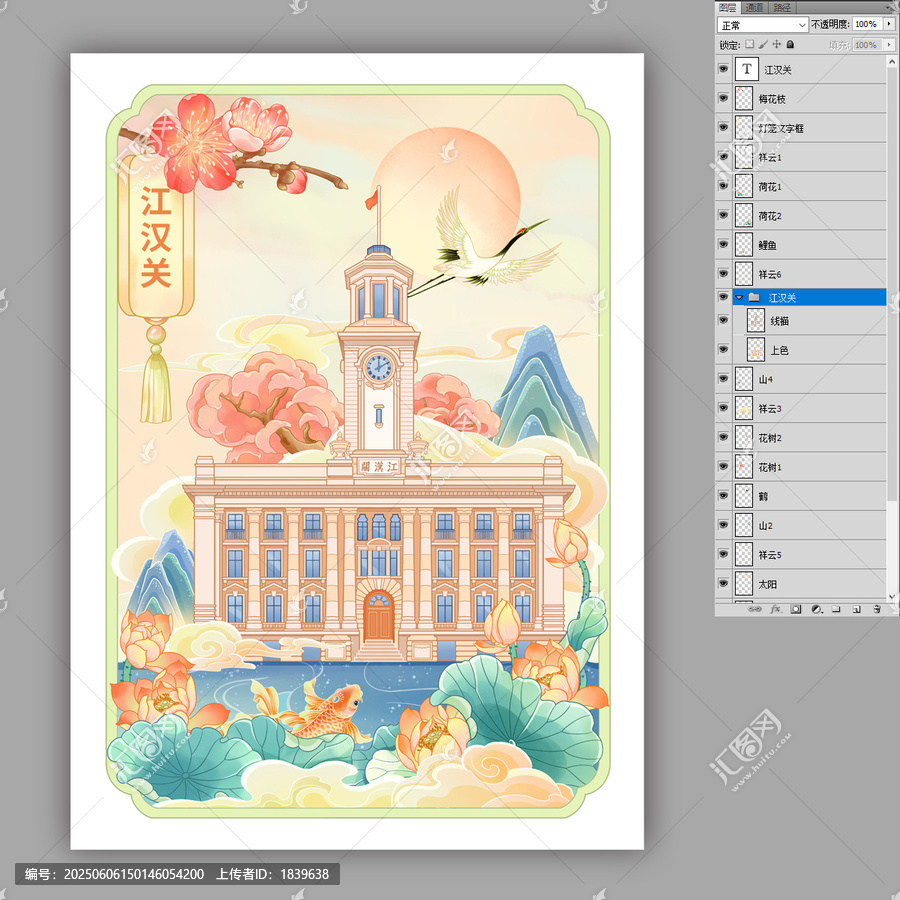
Task: Select the 鹤 layer name
Action: (763, 496)
